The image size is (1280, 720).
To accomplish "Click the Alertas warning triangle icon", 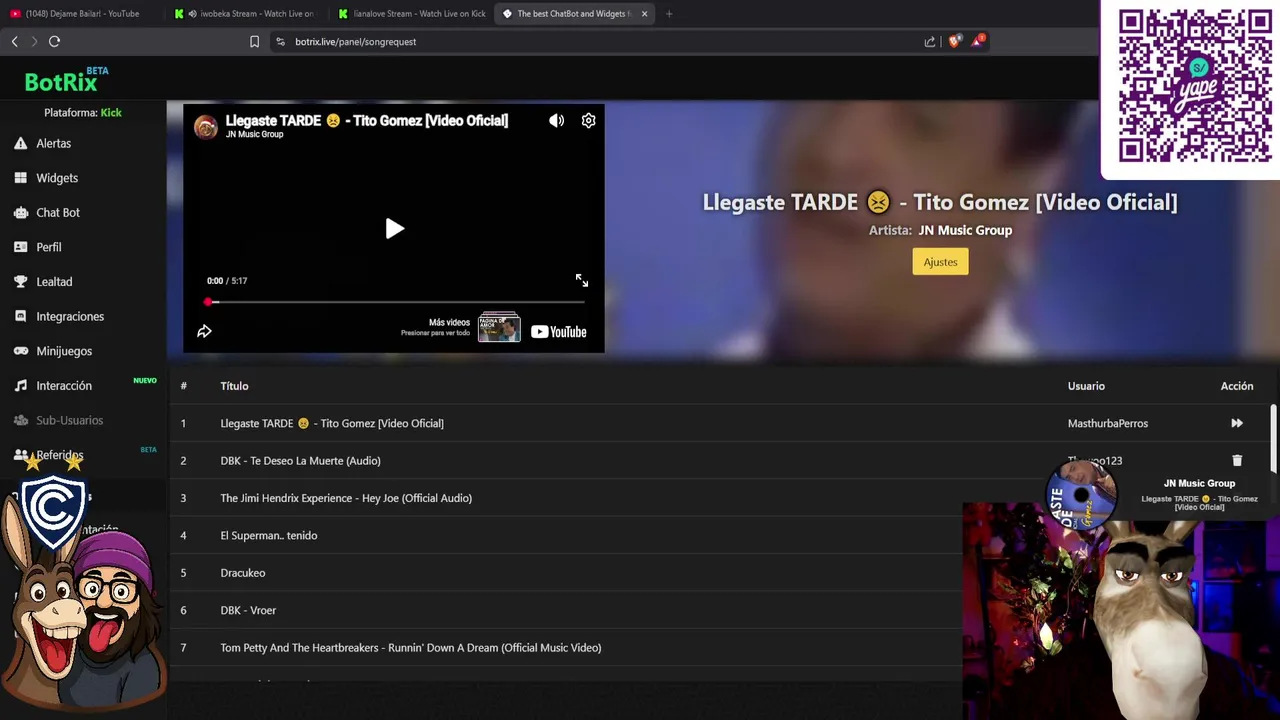I will pos(20,143).
